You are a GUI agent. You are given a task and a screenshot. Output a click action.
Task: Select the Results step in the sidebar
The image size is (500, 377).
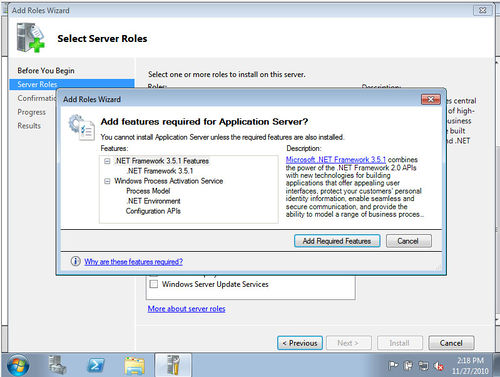[x=29, y=126]
